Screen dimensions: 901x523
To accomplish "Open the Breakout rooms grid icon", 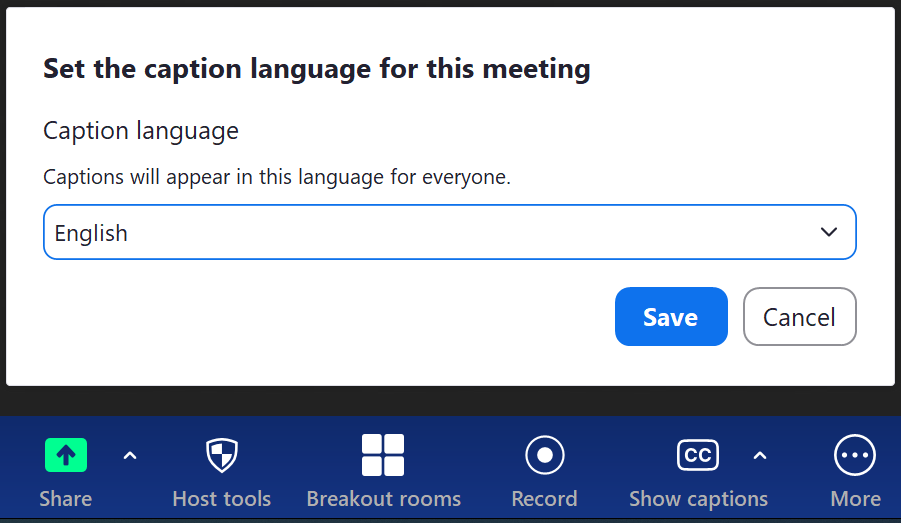I will (x=383, y=456).
